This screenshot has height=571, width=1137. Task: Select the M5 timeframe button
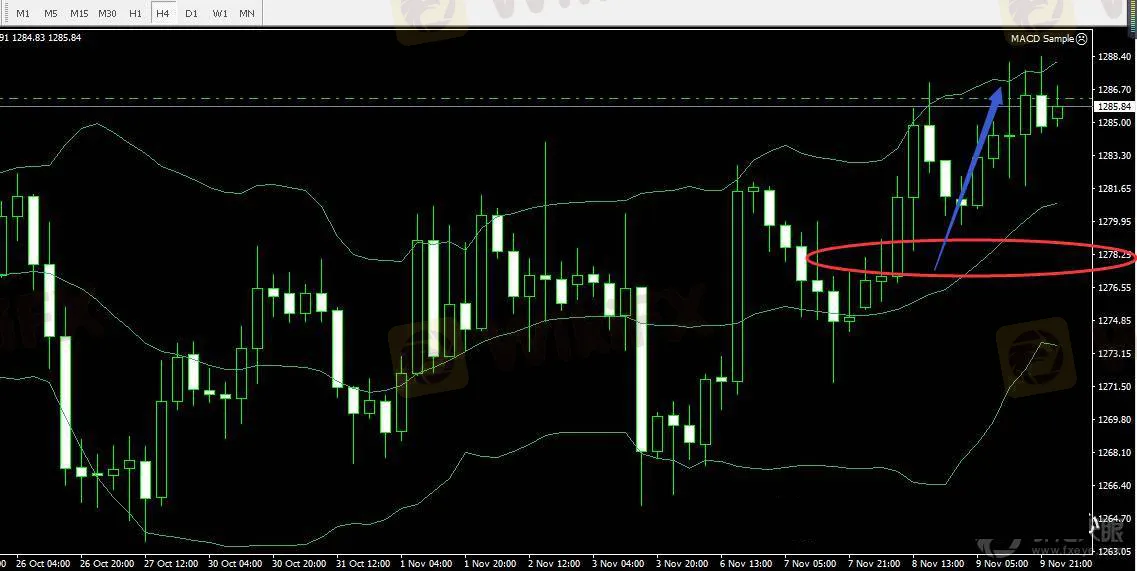(x=50, y=14)
